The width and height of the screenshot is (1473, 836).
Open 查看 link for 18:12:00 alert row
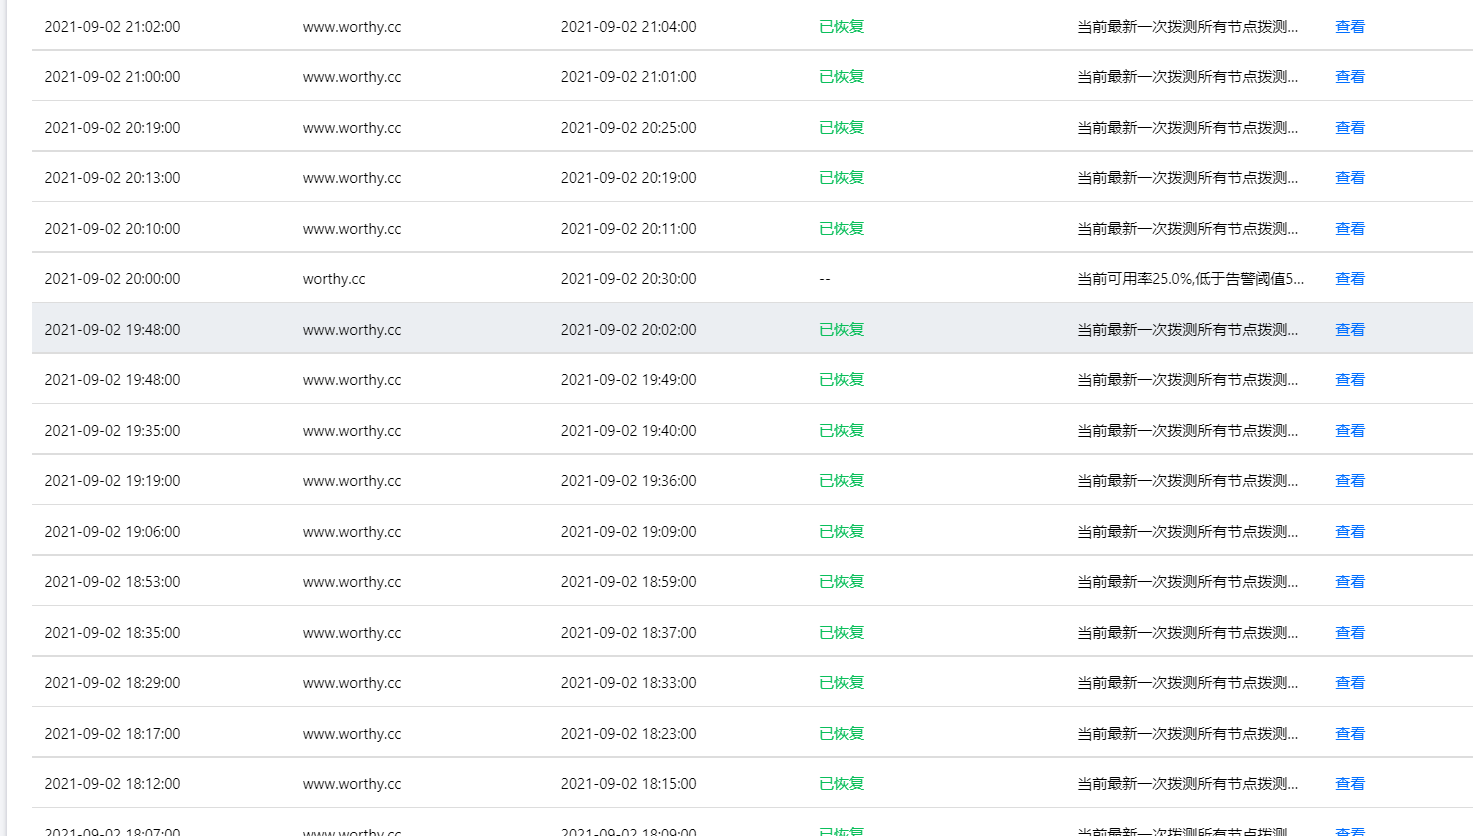(x=1350, y=784)
